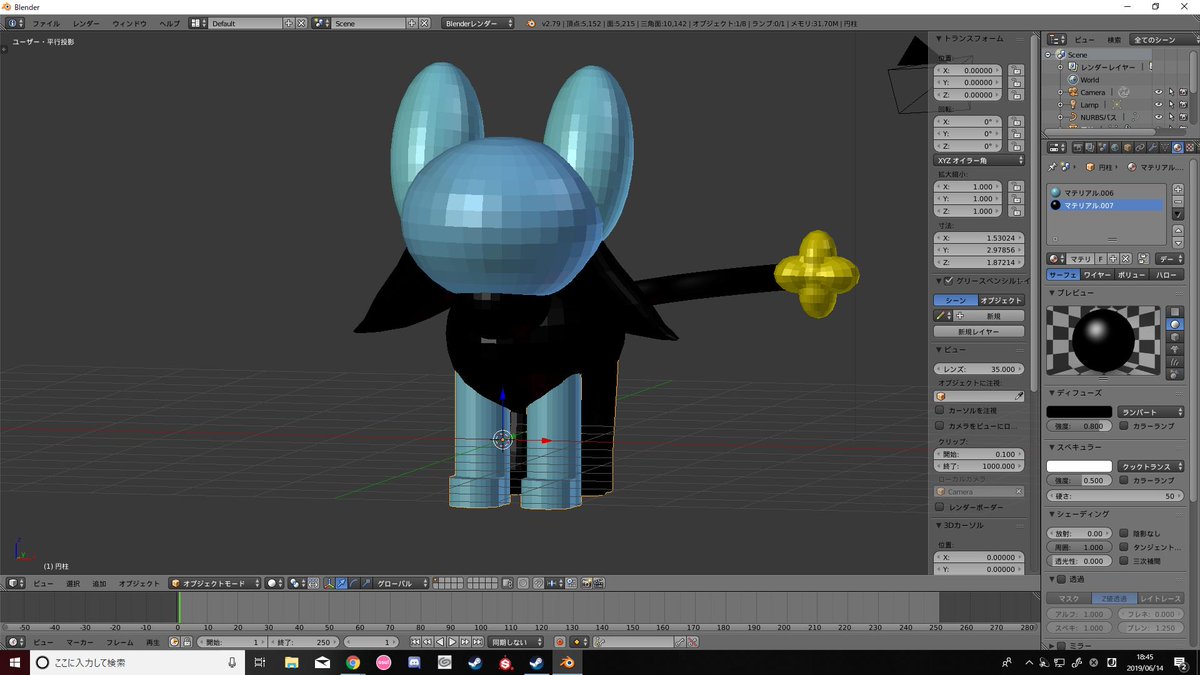Enable 陰影なし shading checkbox

[x=1125, y=534]
